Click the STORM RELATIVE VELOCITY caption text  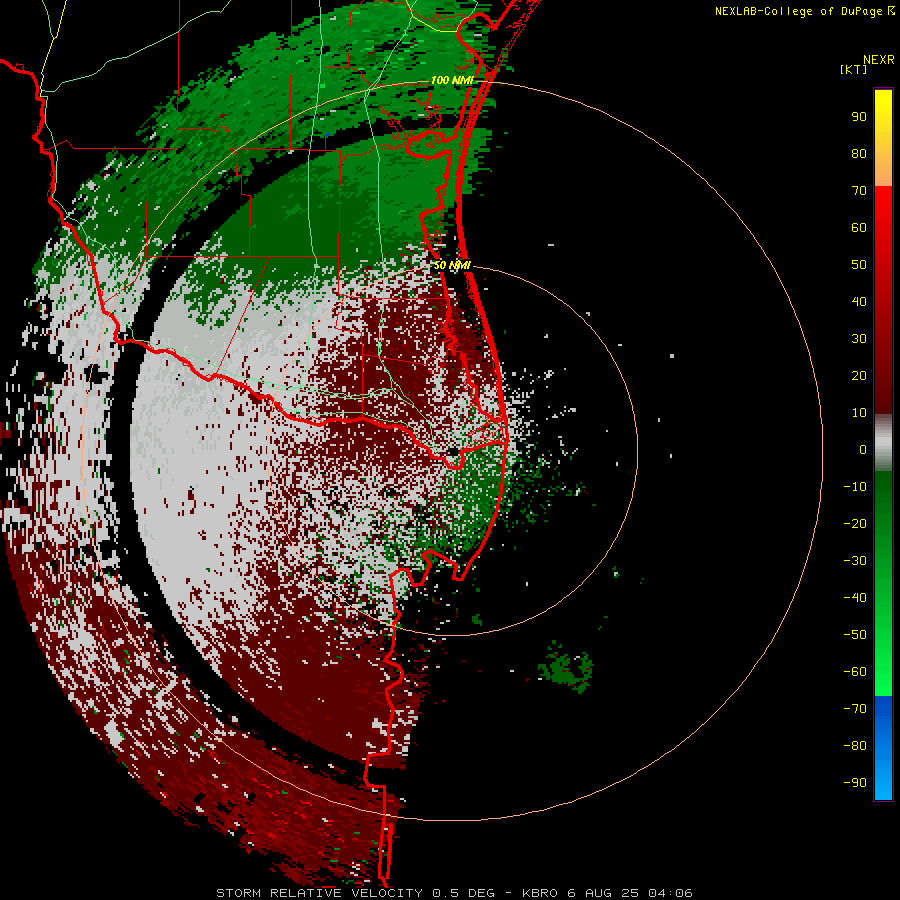click(319, 893)
